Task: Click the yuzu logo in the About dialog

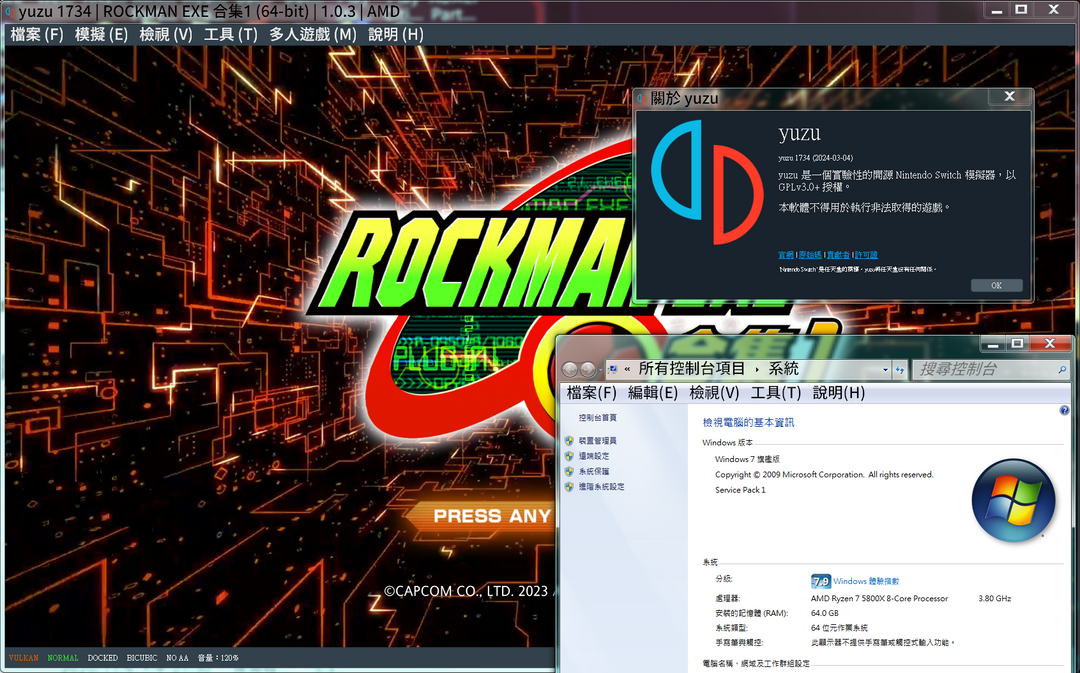Action: click(x=707, y=183)
